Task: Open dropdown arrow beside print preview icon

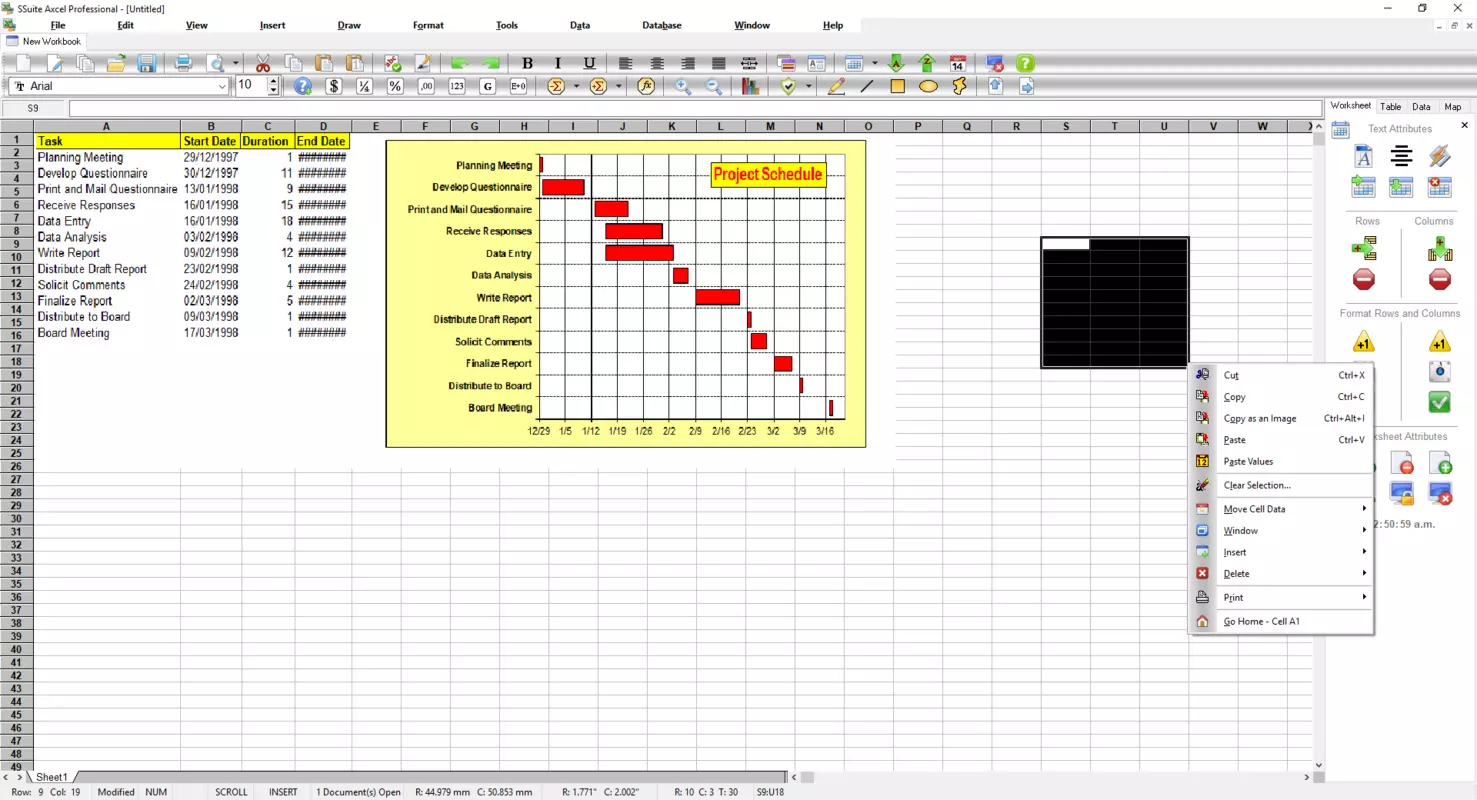Action: 236,63
